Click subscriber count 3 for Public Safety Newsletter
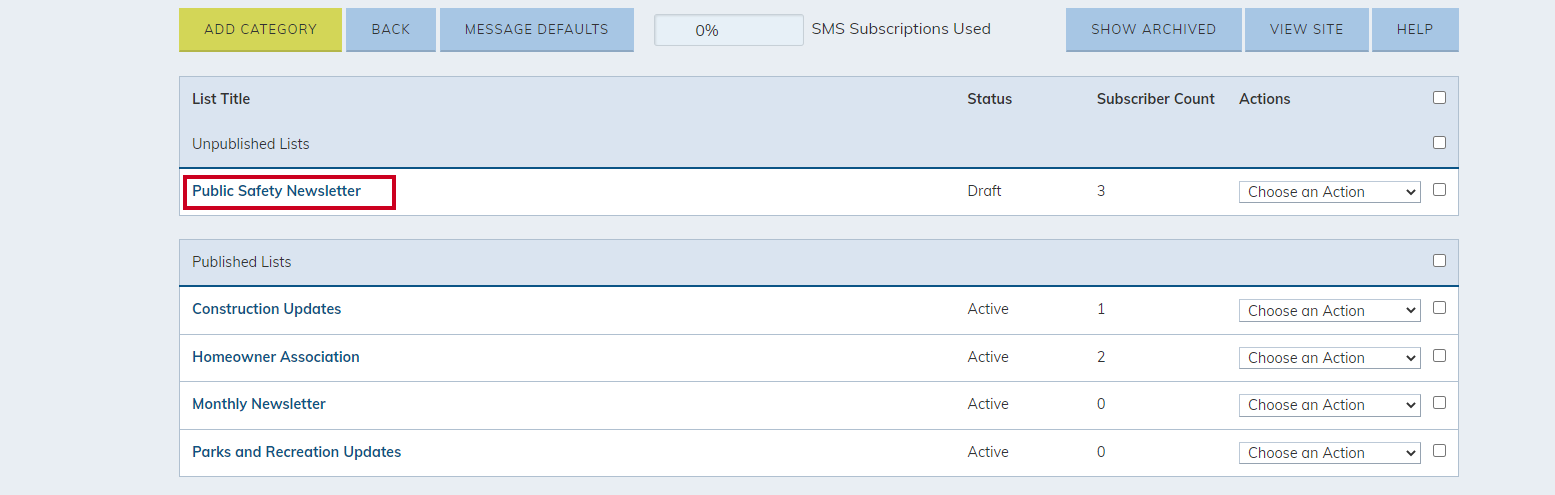Screen dimensions: 1555x495 pos(1101,191)
